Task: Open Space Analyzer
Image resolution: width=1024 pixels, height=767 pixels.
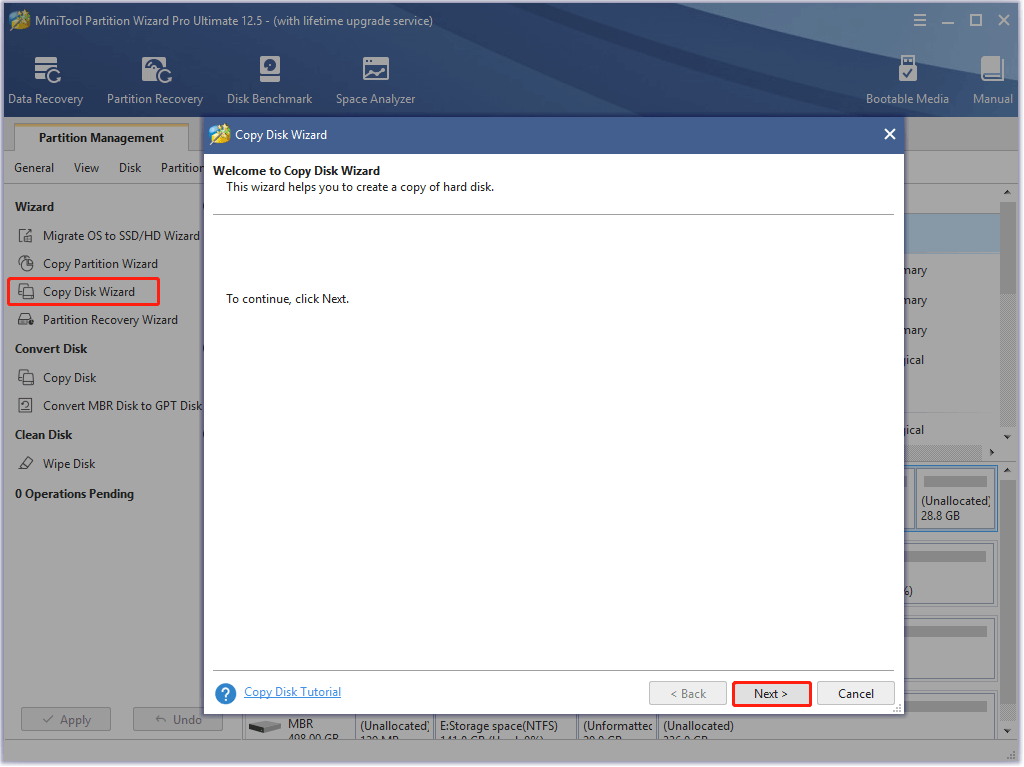Action: pyautogui.click(x=375, y=80)
